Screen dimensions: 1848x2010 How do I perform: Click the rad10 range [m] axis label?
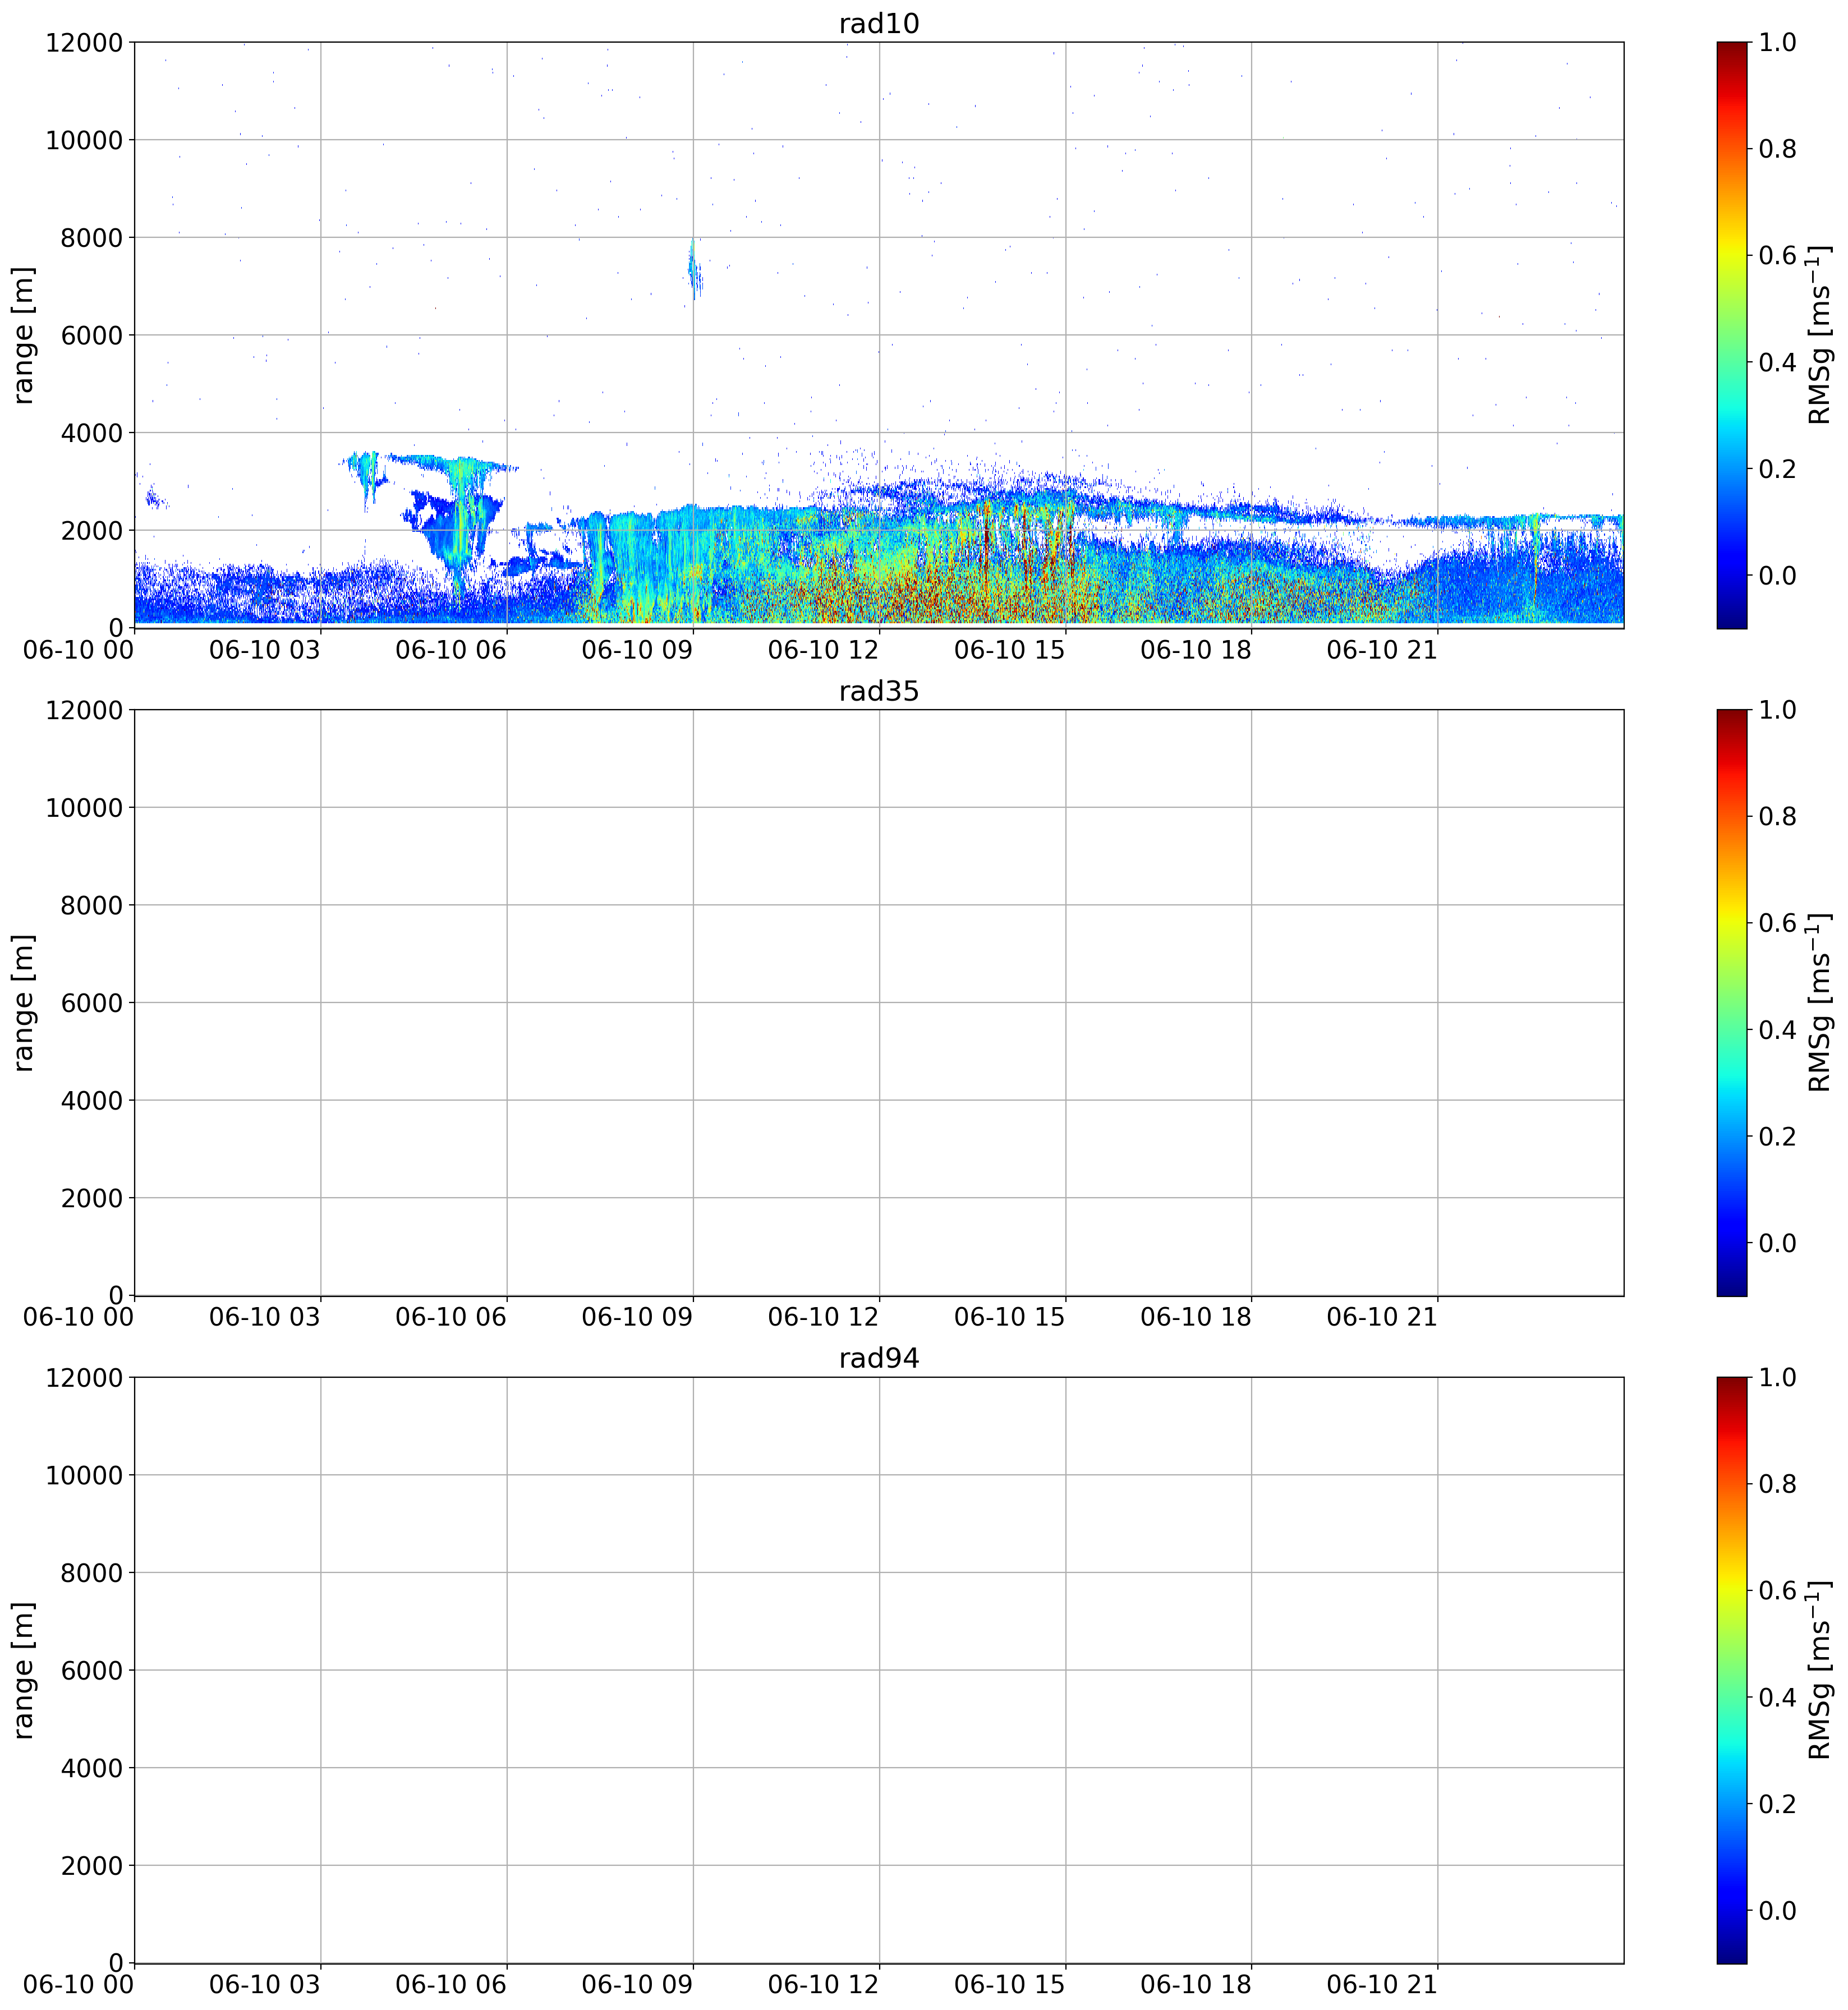tap(23, 335)
